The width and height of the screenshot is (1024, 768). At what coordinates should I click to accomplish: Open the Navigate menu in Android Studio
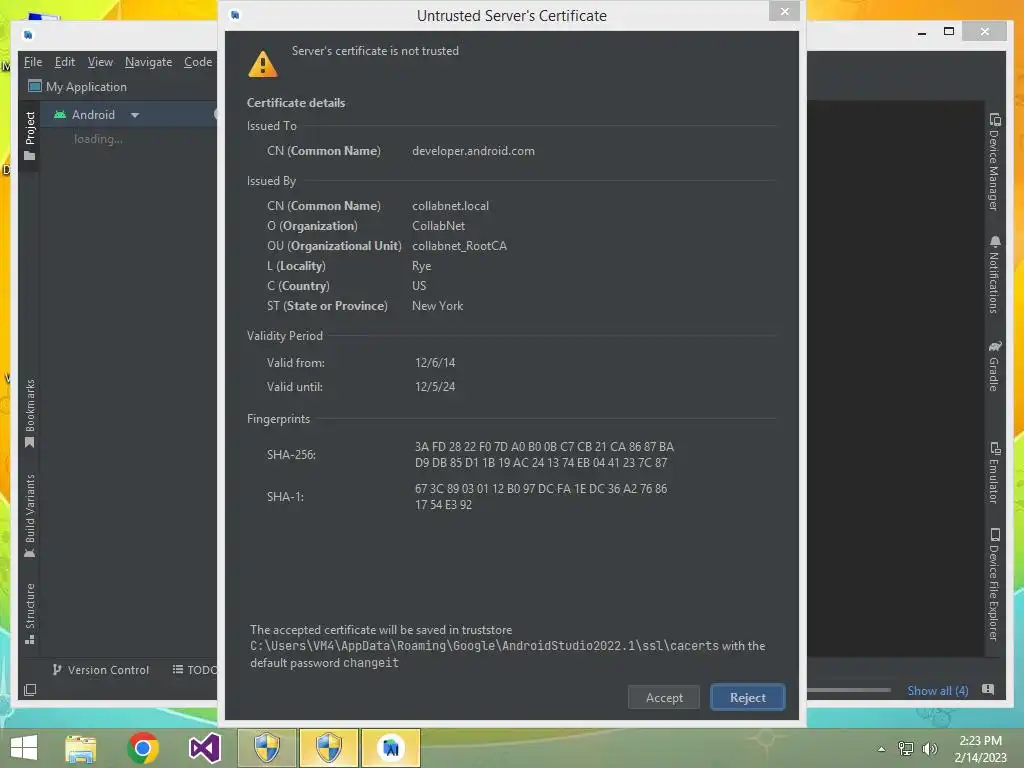148,62
